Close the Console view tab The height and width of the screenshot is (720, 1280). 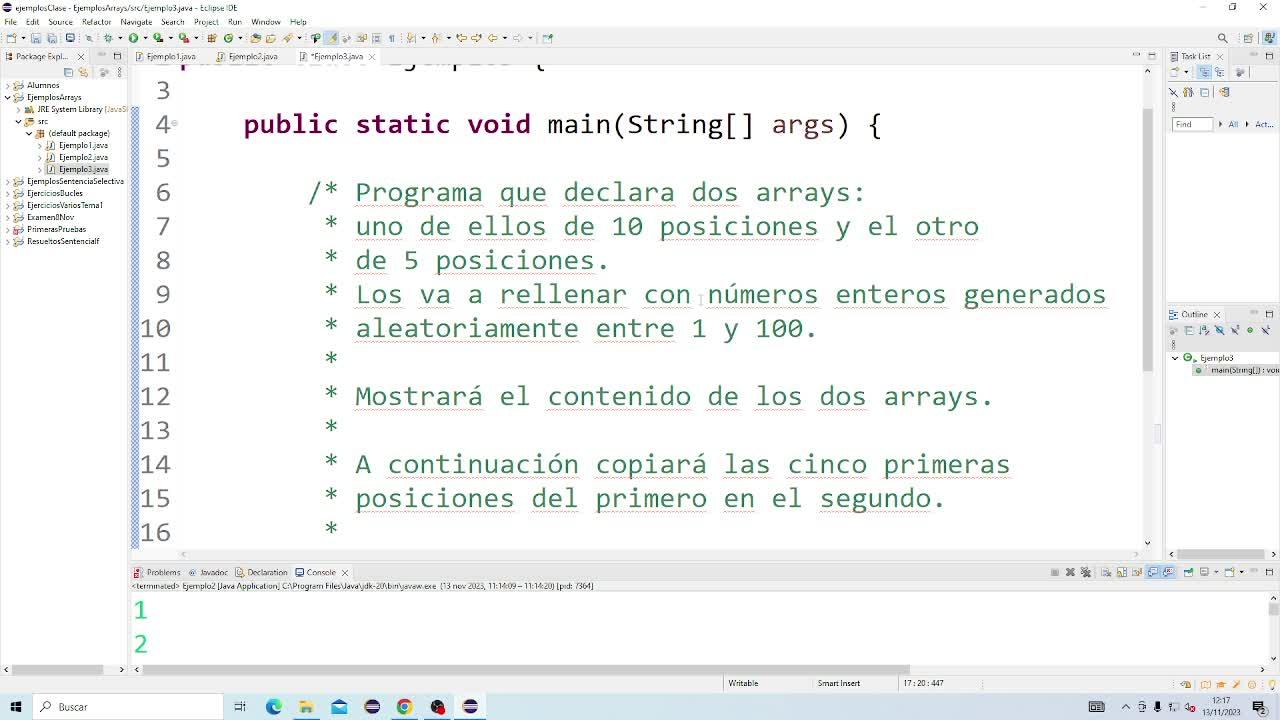(x=345, y=573)
